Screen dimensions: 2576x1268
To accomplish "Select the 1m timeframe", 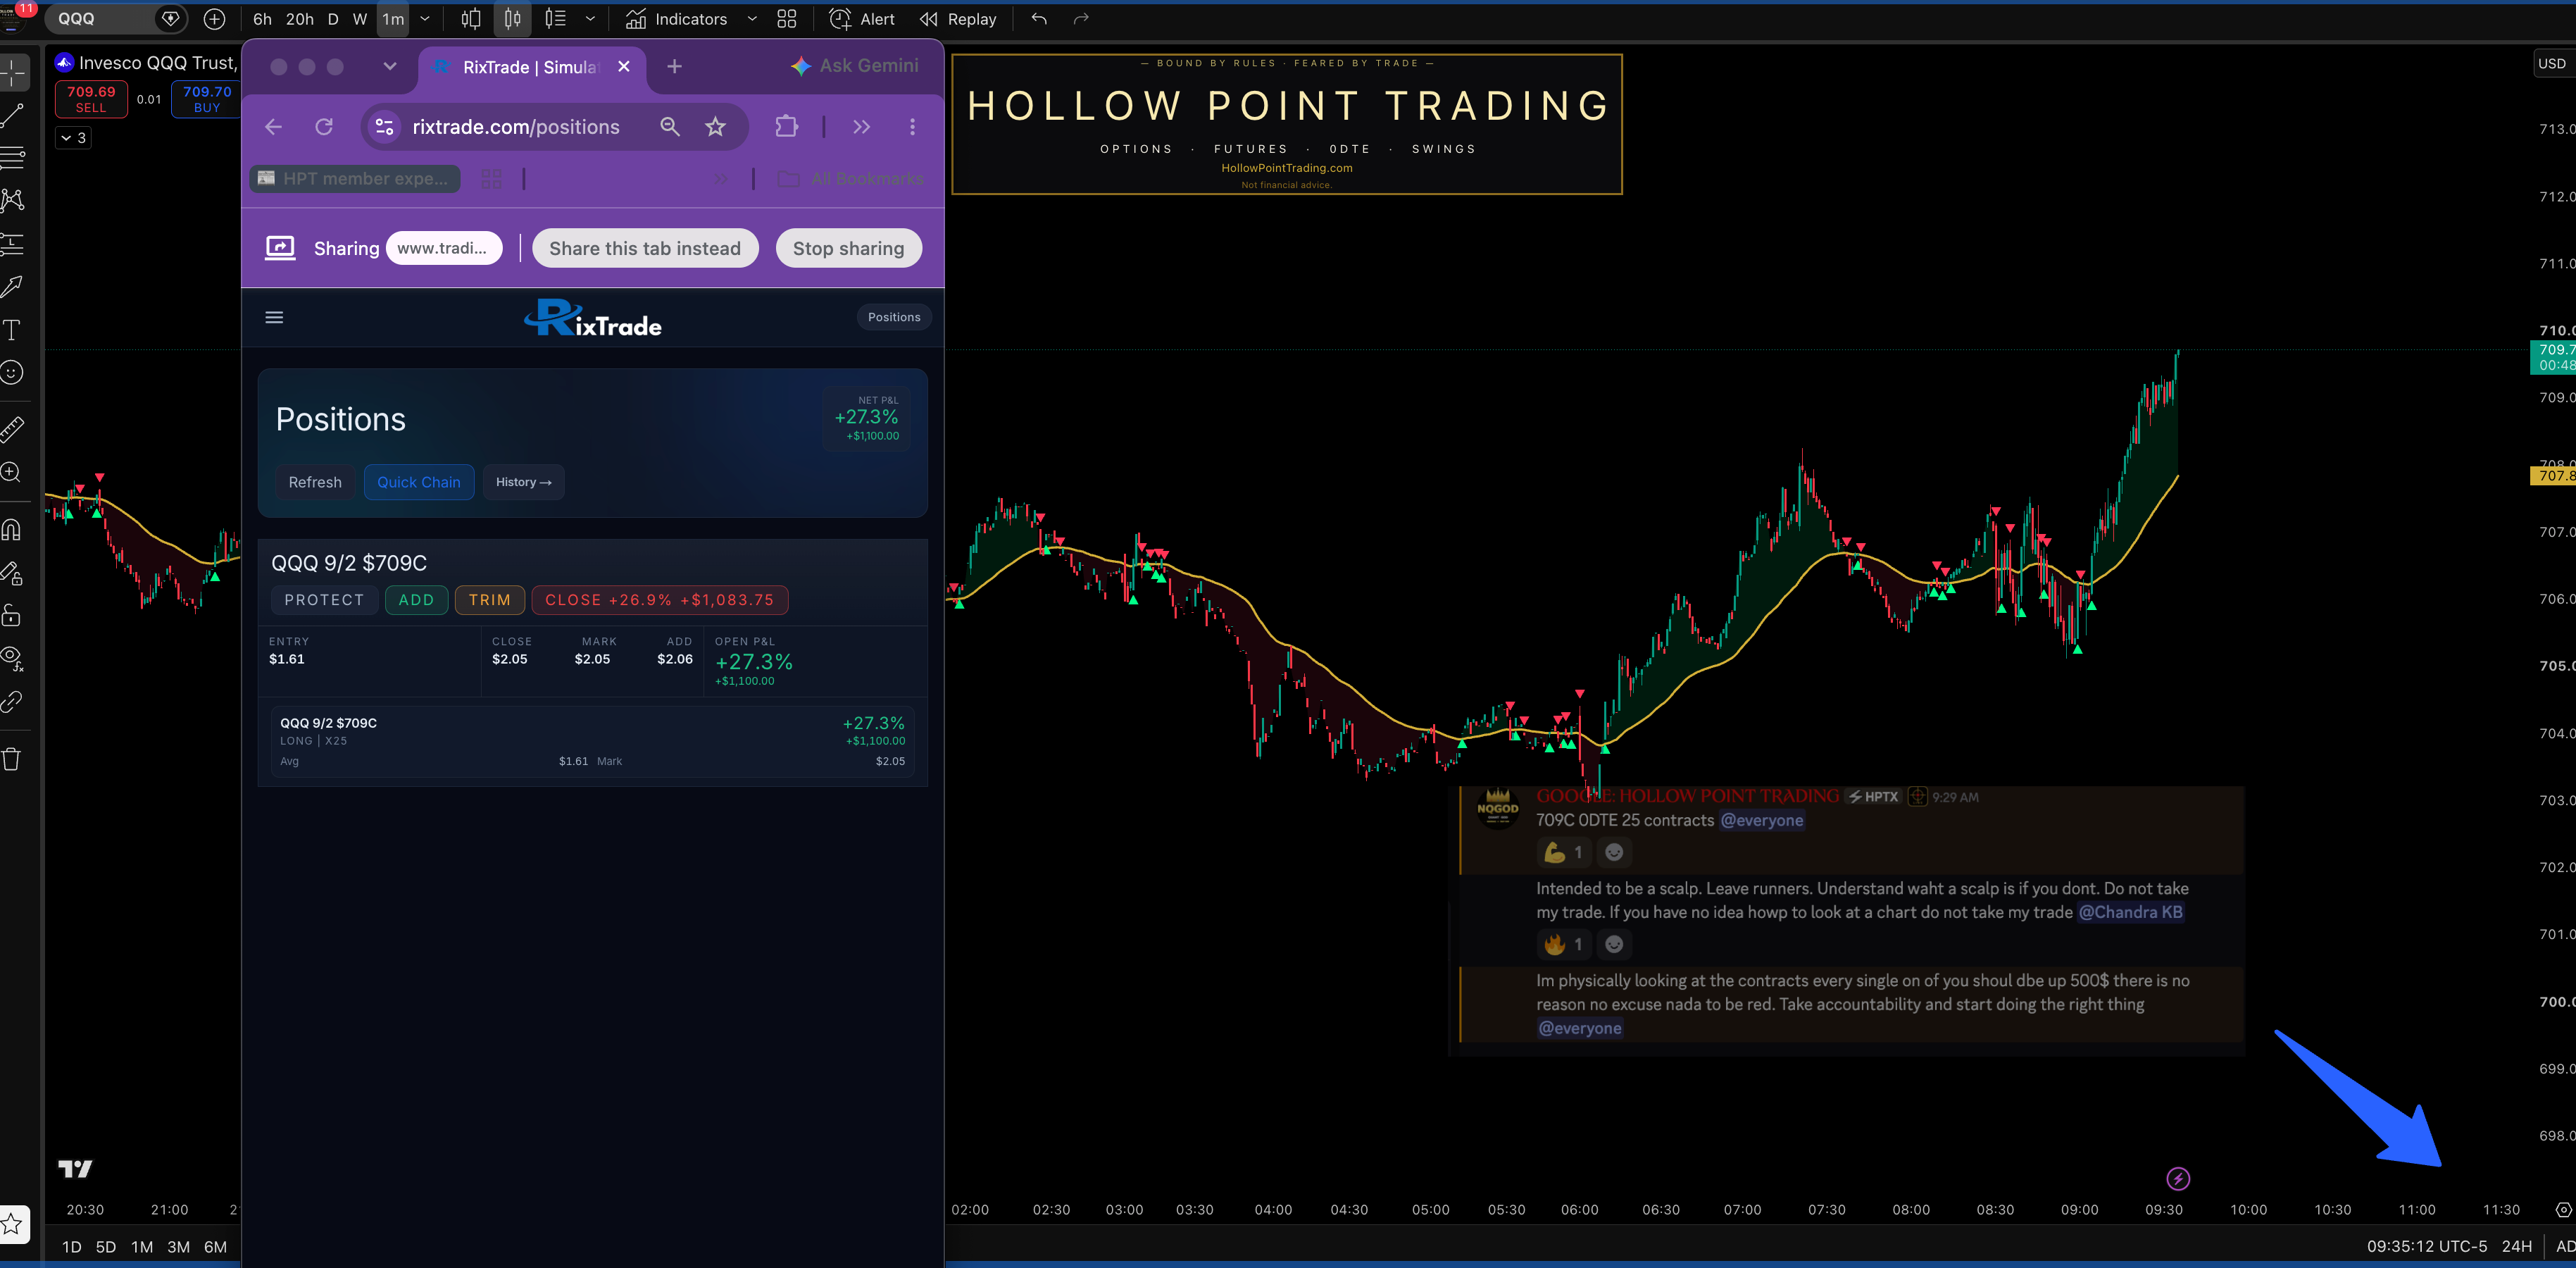I will (x=393, y=19).
